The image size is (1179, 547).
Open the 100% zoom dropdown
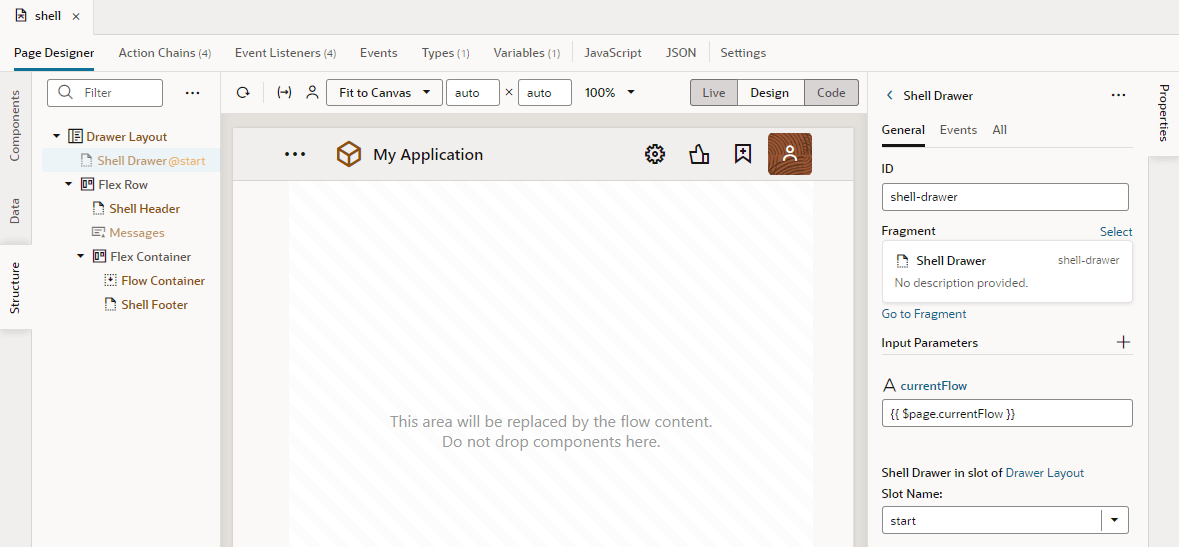(x=610, y=93)
